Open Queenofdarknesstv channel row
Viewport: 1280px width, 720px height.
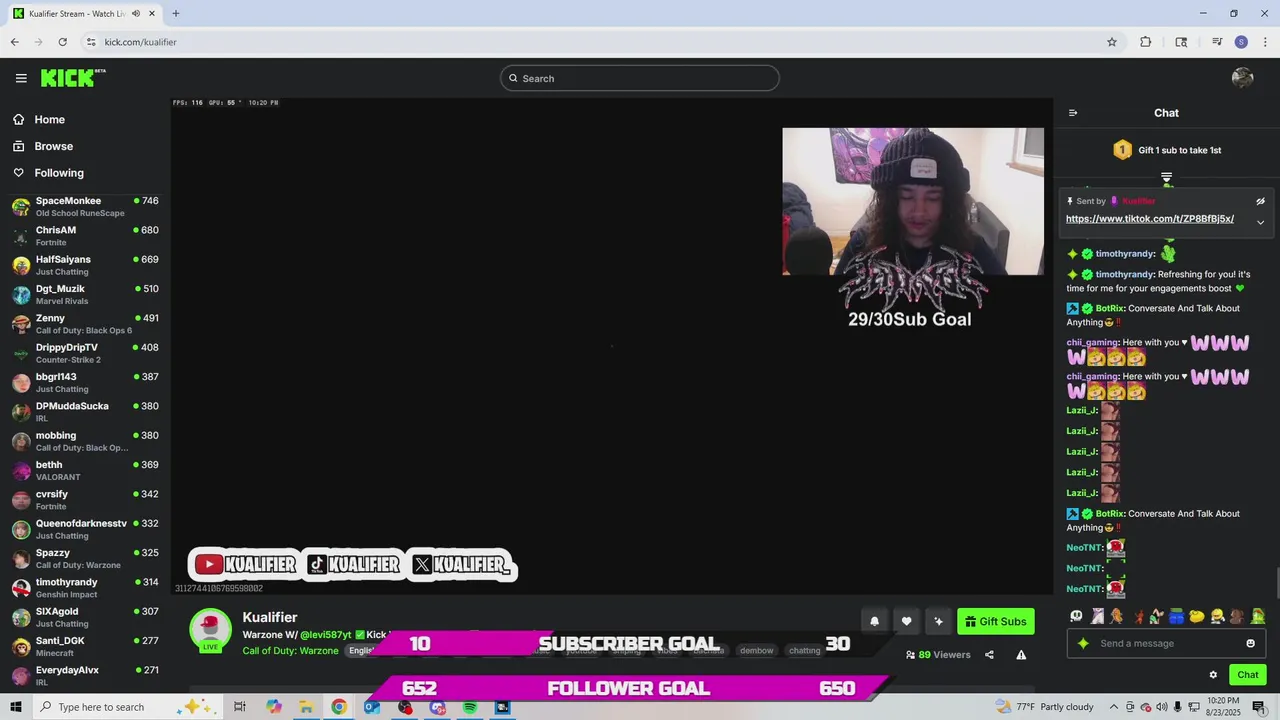(x=85, y=529)
